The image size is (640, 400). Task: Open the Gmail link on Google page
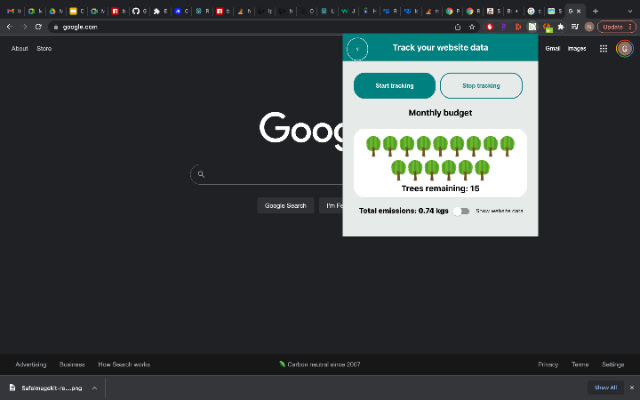pyautogui.click(x=552, y=49)
